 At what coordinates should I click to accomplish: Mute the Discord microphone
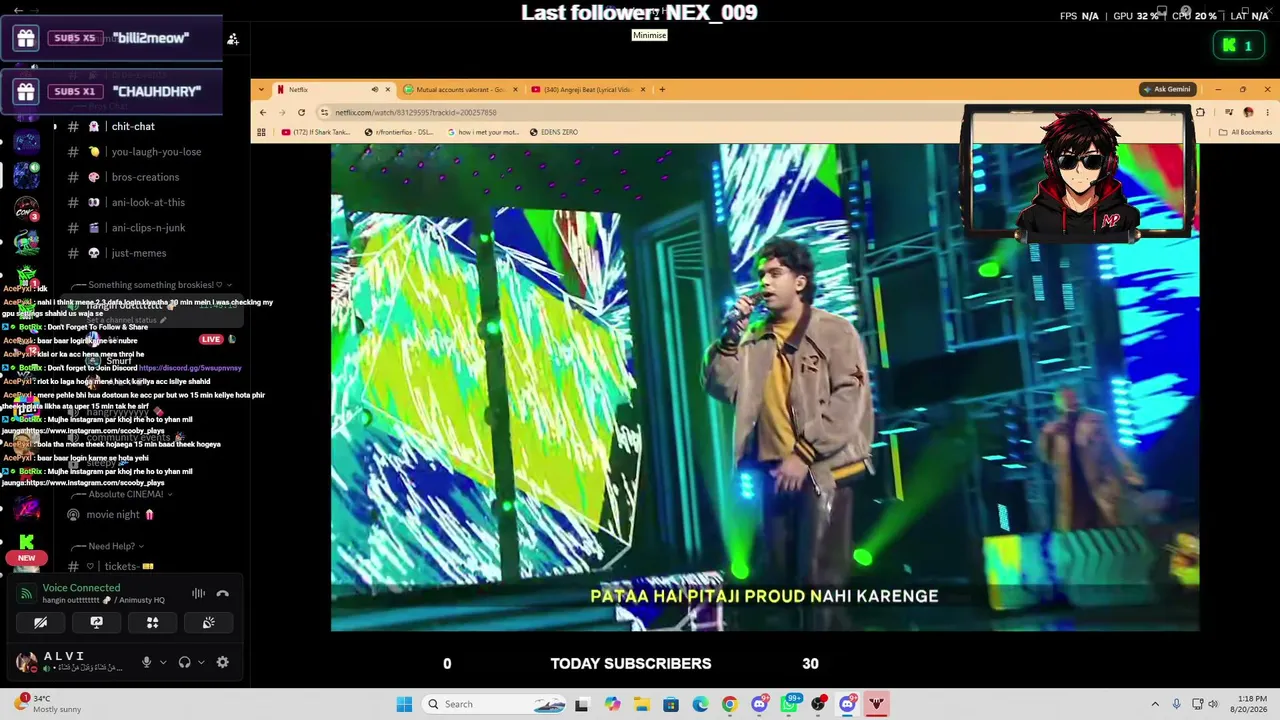pyautogui.click(x=146, y=662)
